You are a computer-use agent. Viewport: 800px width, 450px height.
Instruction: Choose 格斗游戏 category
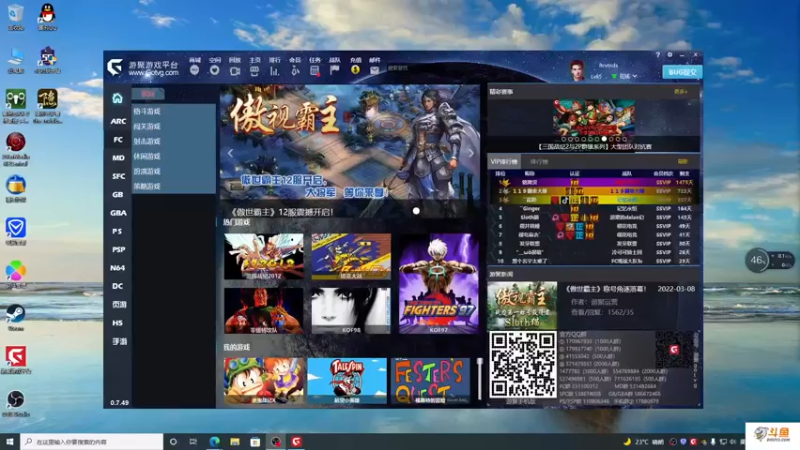tap(147, 111)
